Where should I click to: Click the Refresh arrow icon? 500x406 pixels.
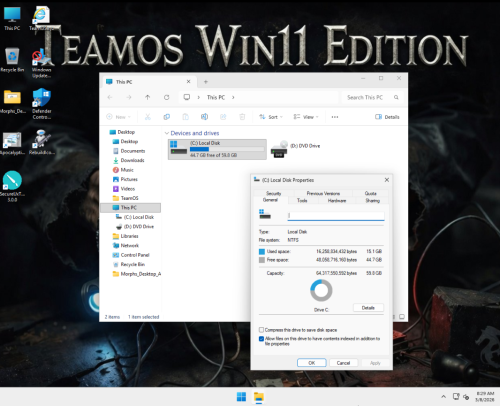point(167,97)
